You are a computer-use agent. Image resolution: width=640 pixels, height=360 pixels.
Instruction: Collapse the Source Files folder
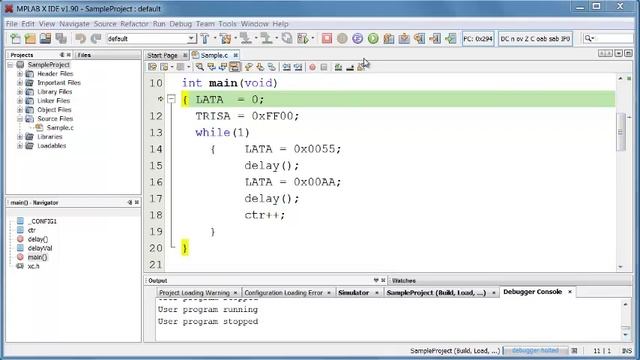pyautogui.click(x=20, y=119)
